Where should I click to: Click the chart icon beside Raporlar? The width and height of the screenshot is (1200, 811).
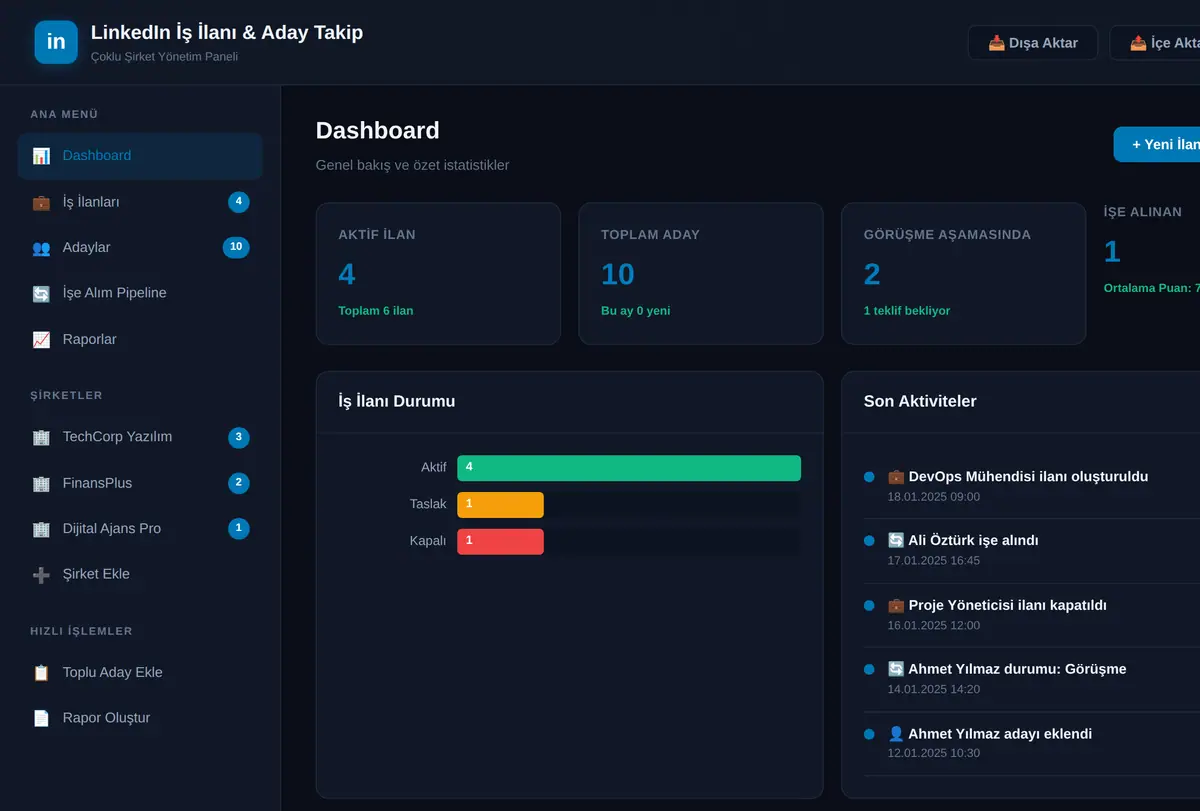(41, 340)
